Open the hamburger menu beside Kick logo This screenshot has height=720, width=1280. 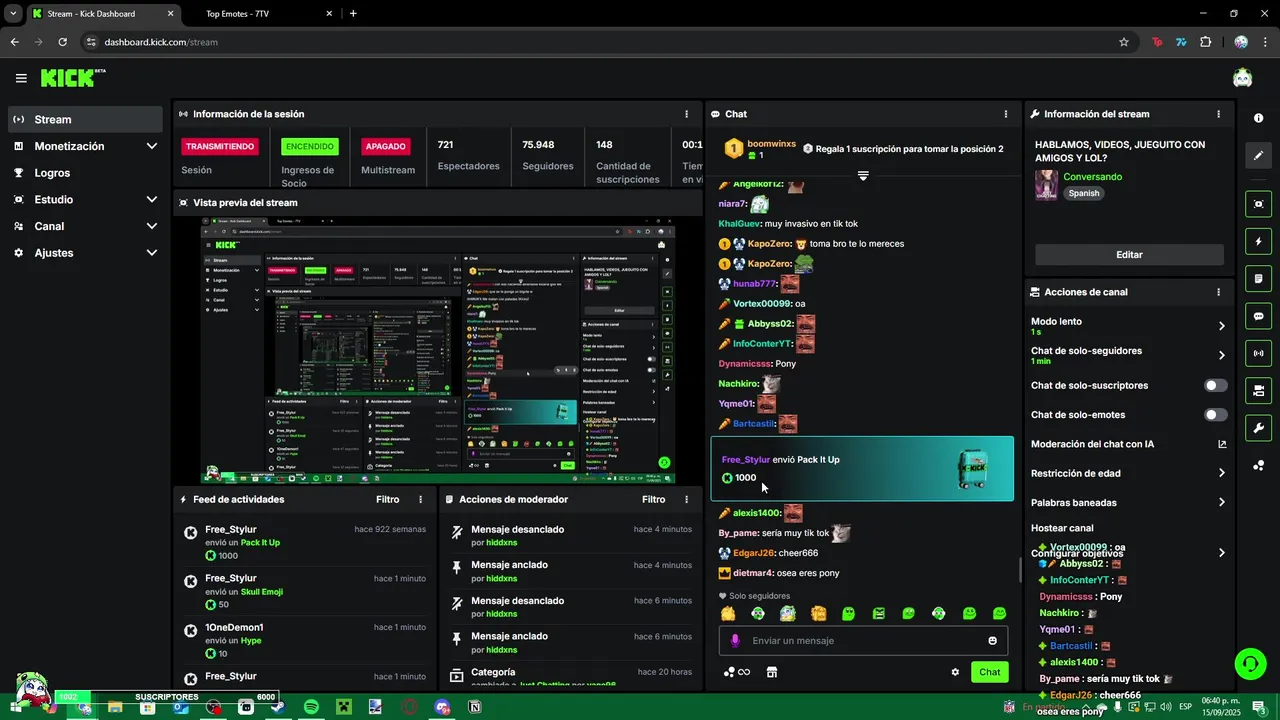point(21,78)
